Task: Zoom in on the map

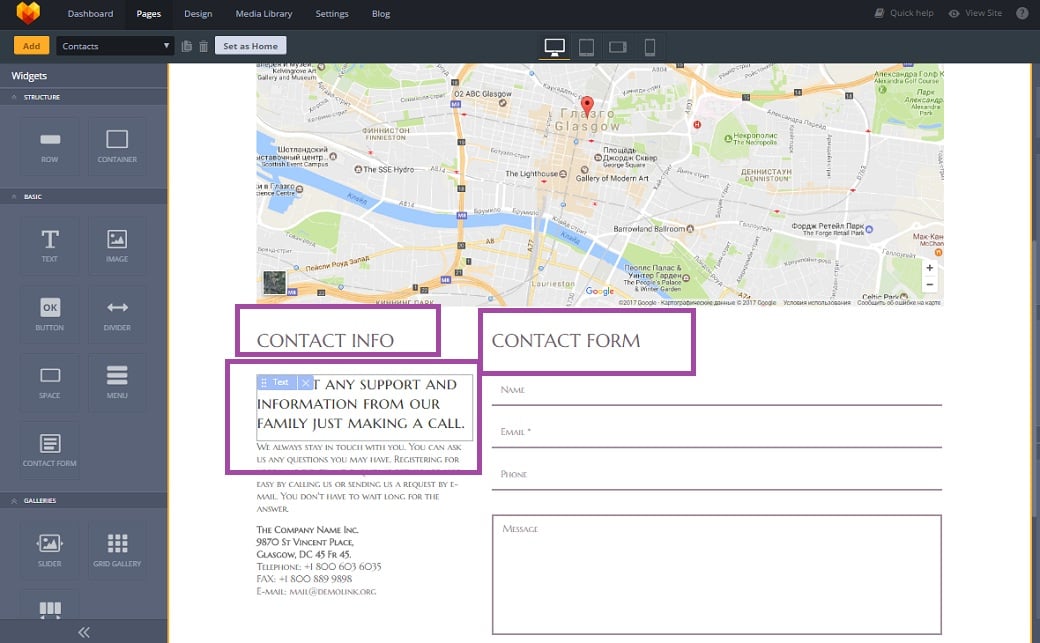Action: coord(930,268)
